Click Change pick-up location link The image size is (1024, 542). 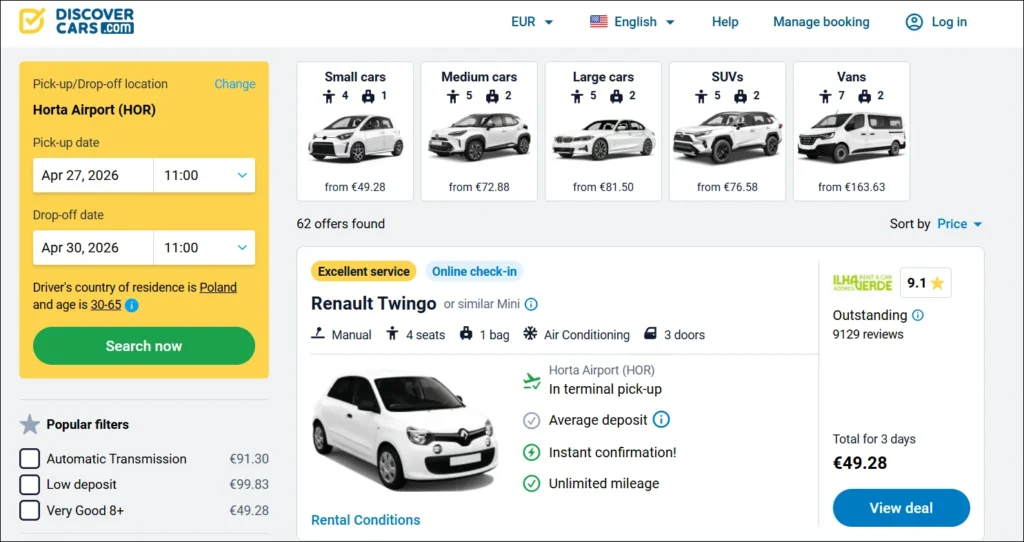pos(234,84)
